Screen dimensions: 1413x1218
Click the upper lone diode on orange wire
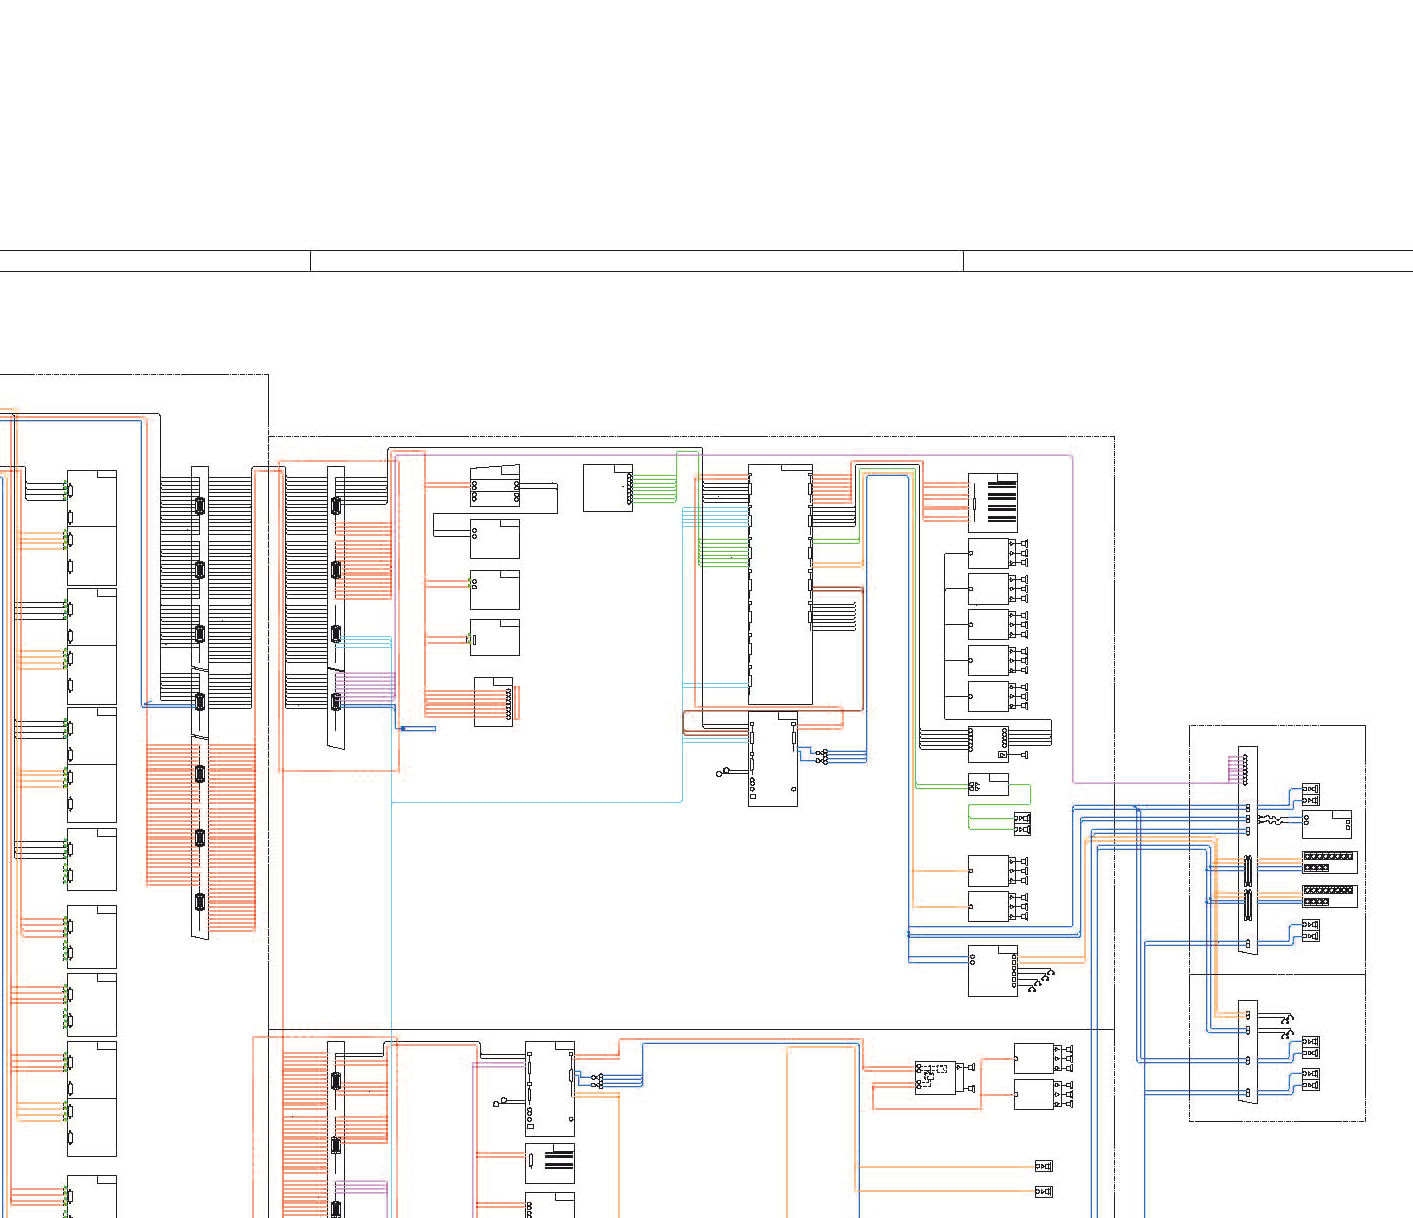click(1043, 1166)
